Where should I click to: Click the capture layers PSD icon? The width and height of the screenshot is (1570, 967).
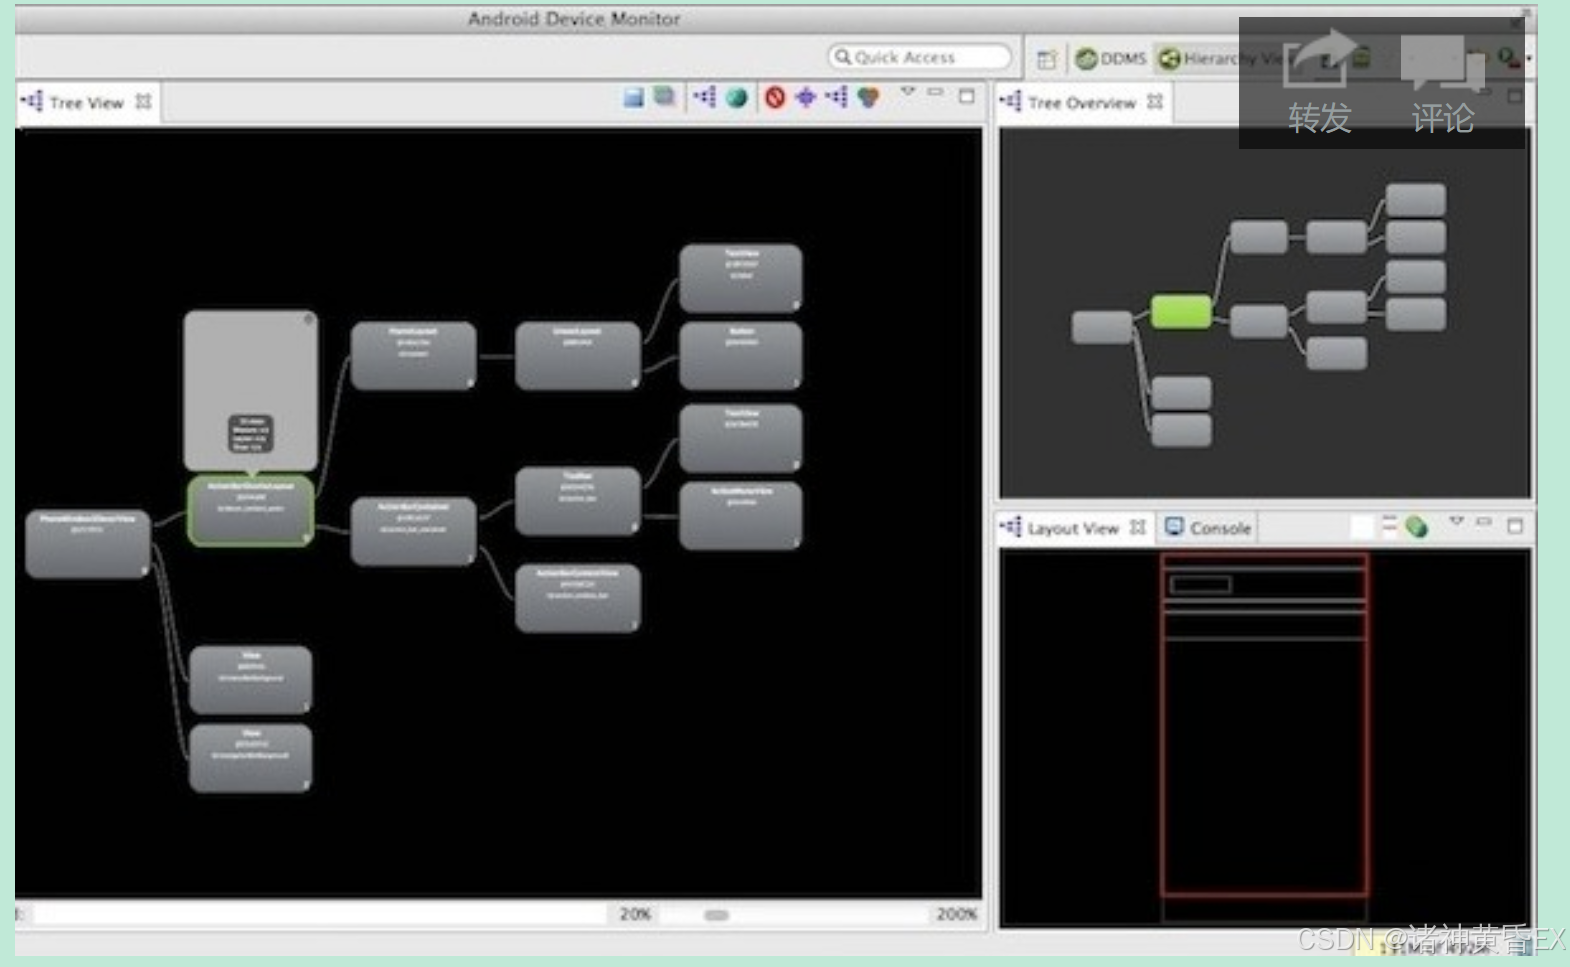(664, 96)
